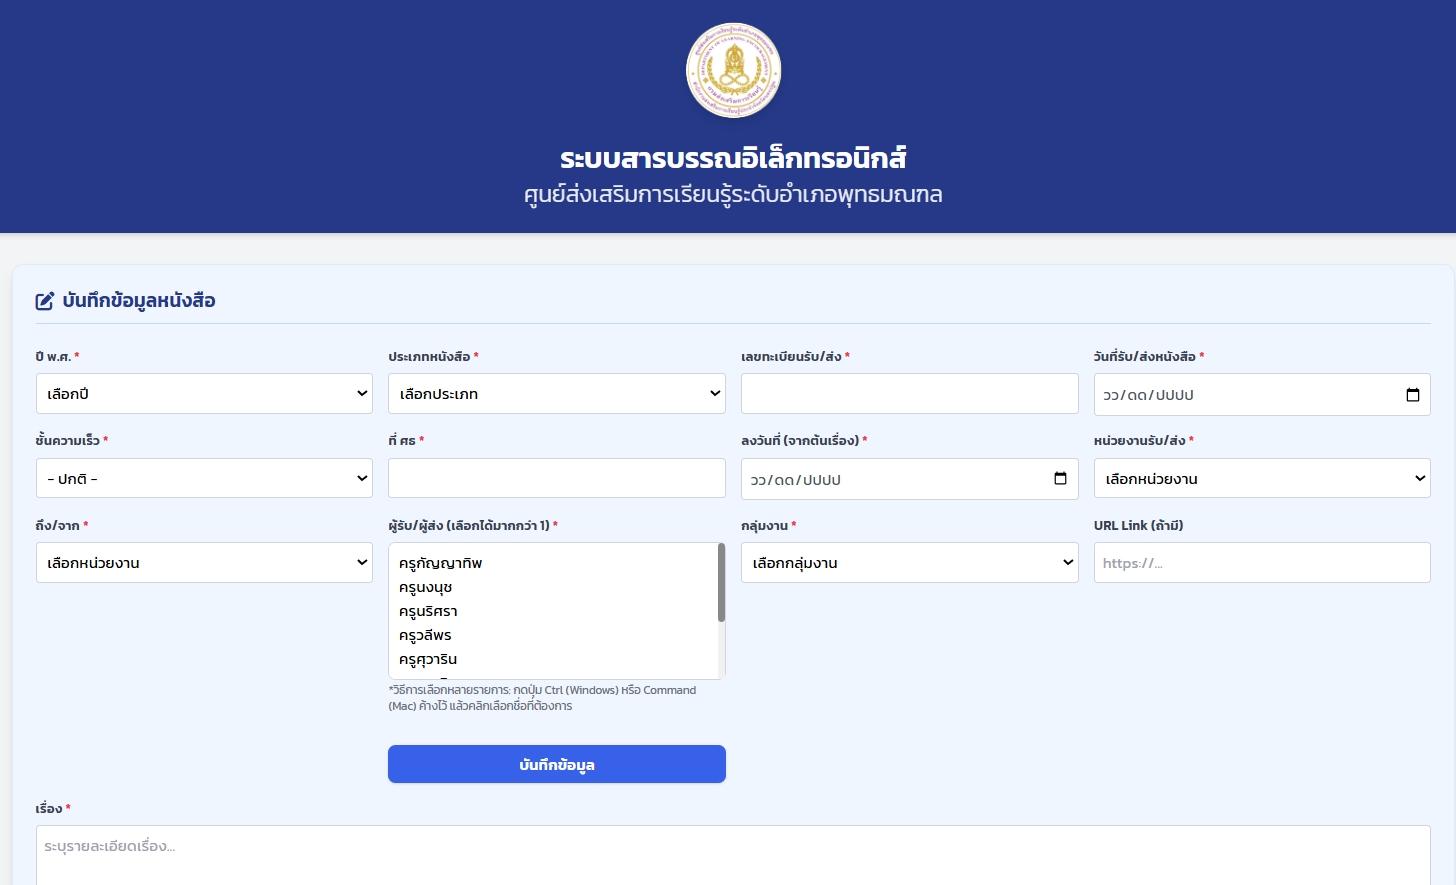Click the เลขทะเบียนรับ/ส่ง input field
Image resolution: width=1456 pixels, height=885 pixels.
(x=909, y=394)
